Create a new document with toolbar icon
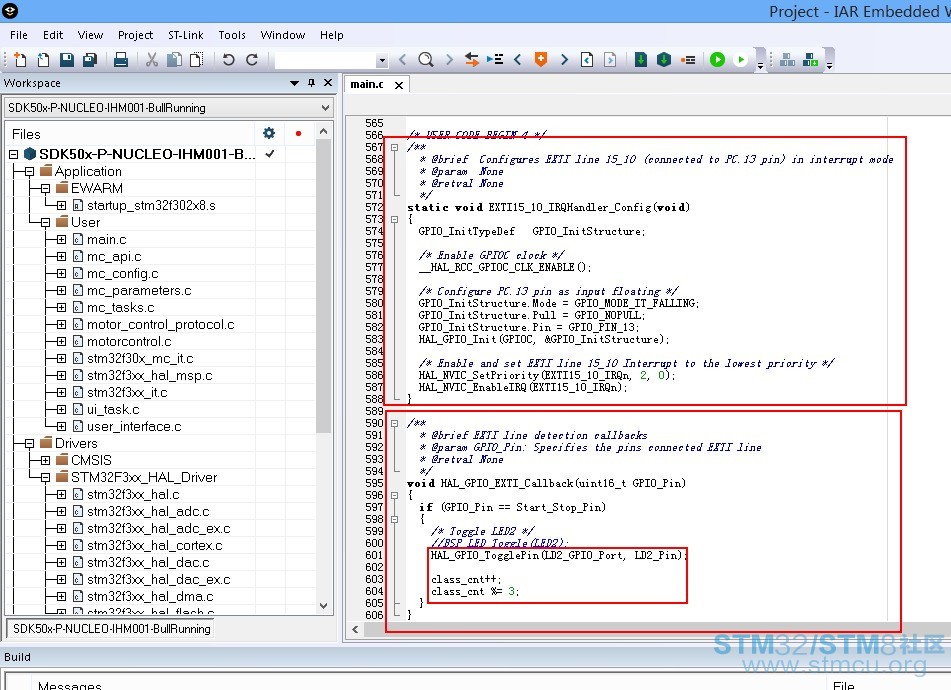The height and width of the screenshot is (690, 951). (x=20, y=59)
